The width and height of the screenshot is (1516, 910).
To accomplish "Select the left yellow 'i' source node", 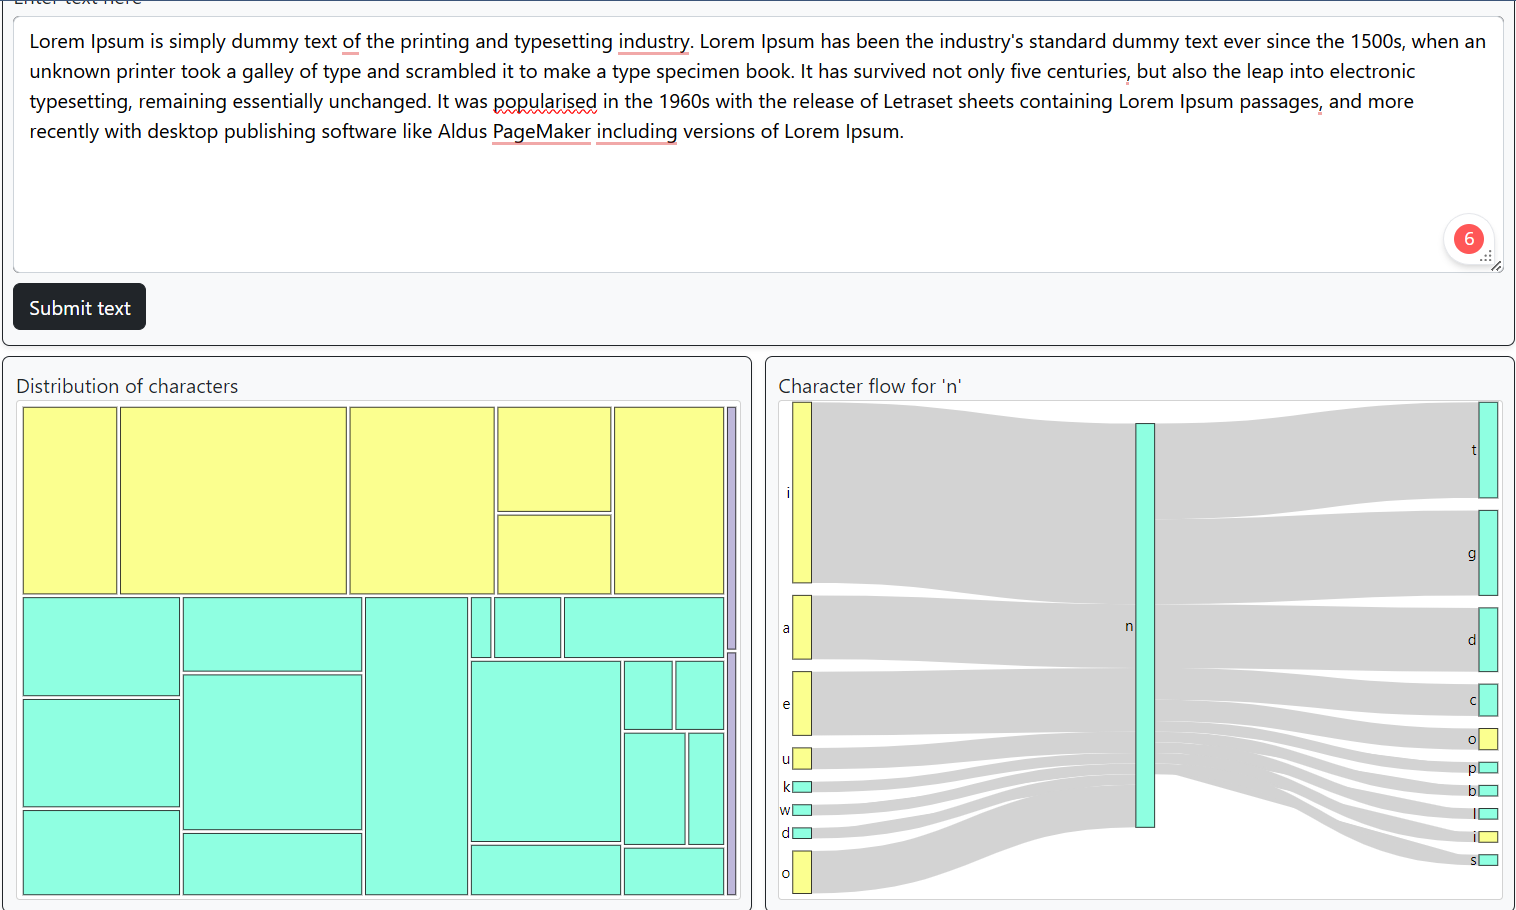I will [x=801, y=492].
